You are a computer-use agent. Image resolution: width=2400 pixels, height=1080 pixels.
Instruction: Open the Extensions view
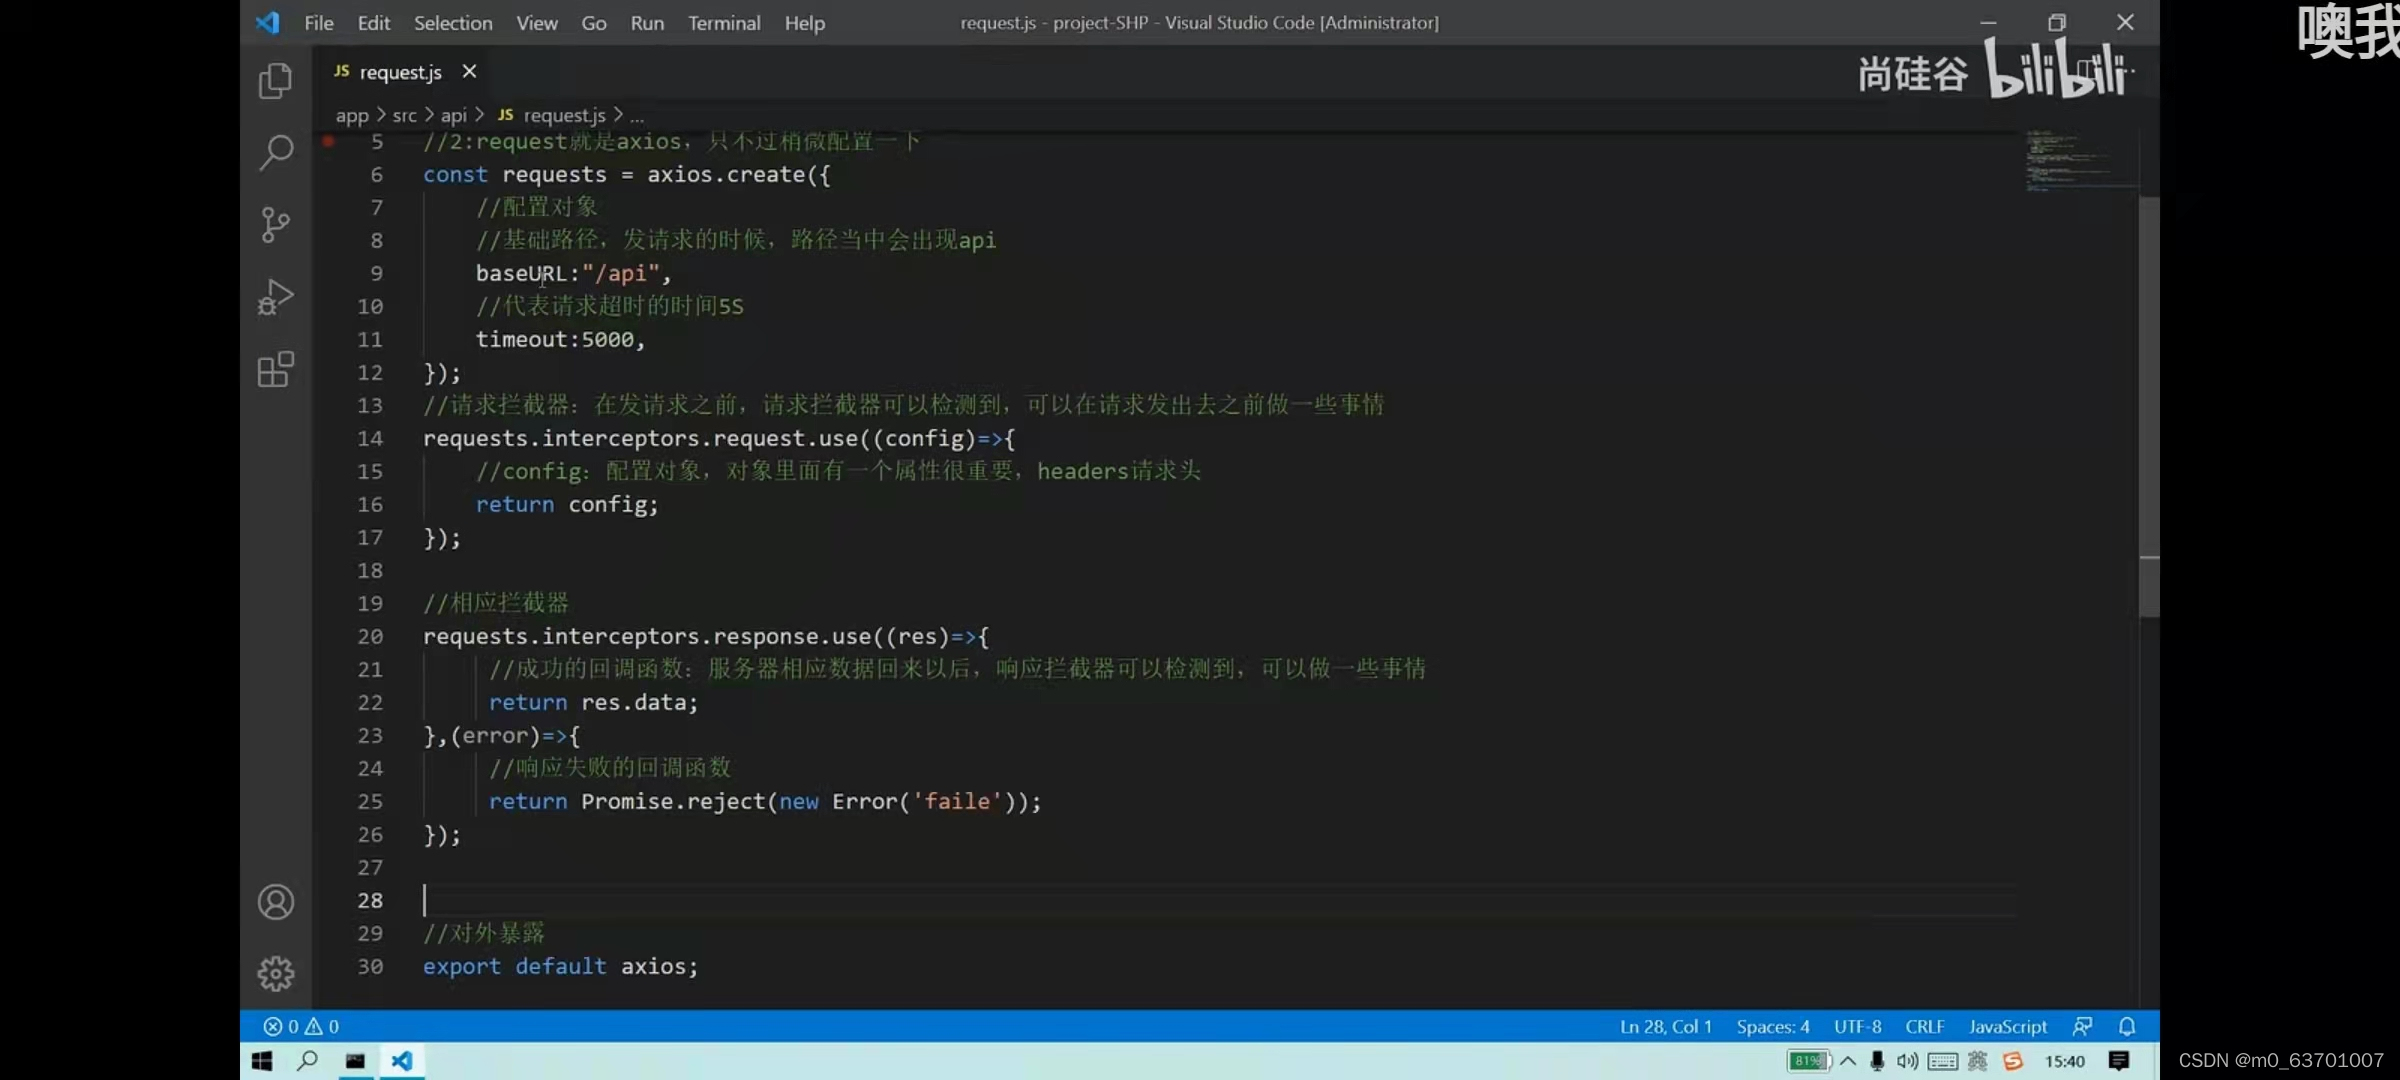coord(275,369)
